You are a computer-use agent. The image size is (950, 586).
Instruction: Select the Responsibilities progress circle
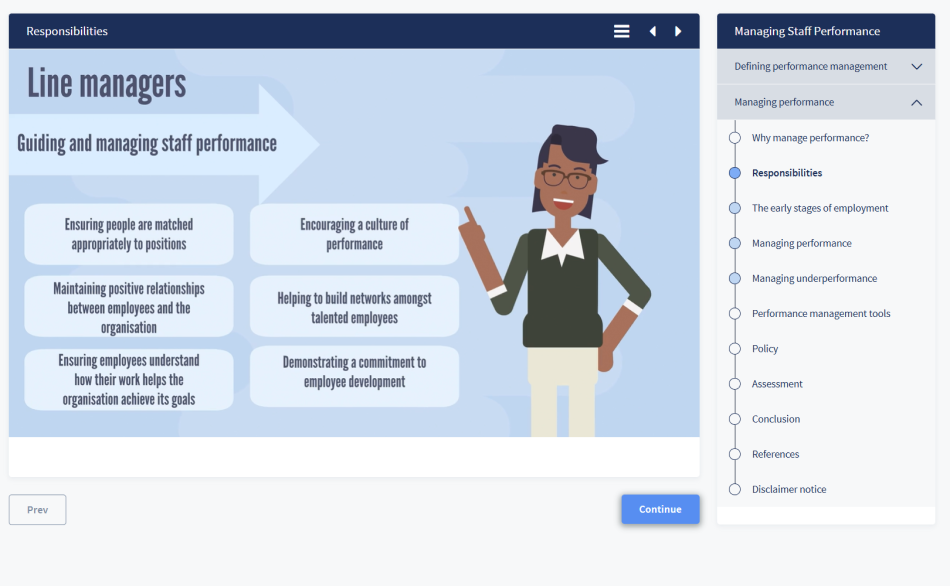(735, 173)
